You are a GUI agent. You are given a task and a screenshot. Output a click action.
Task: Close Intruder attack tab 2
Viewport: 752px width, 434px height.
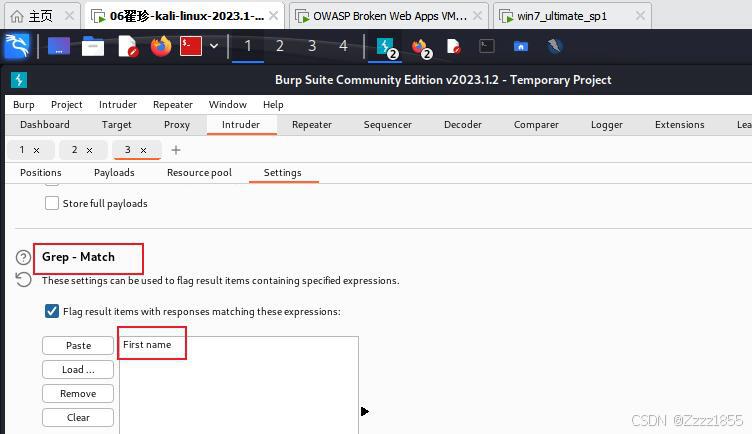pyautogui.click(x=89, y=151)
